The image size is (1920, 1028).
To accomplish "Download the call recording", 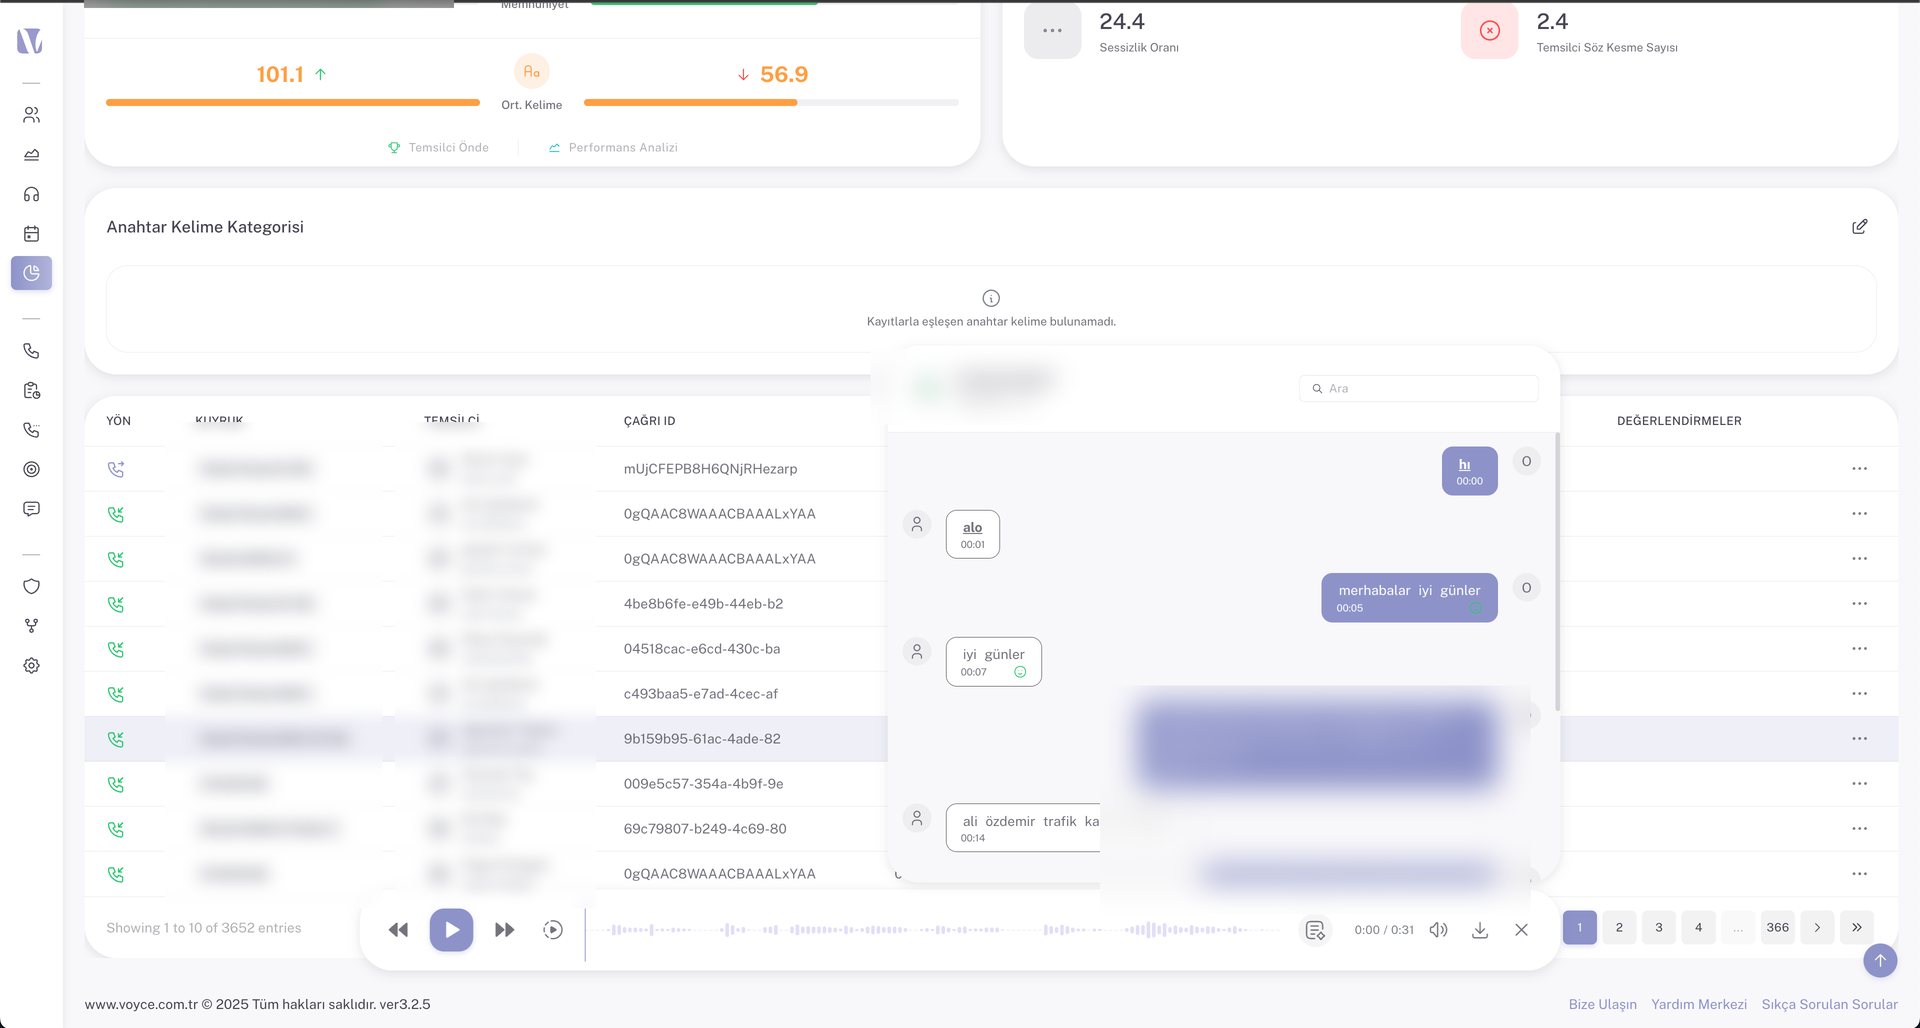I will tap(1480, 930).
